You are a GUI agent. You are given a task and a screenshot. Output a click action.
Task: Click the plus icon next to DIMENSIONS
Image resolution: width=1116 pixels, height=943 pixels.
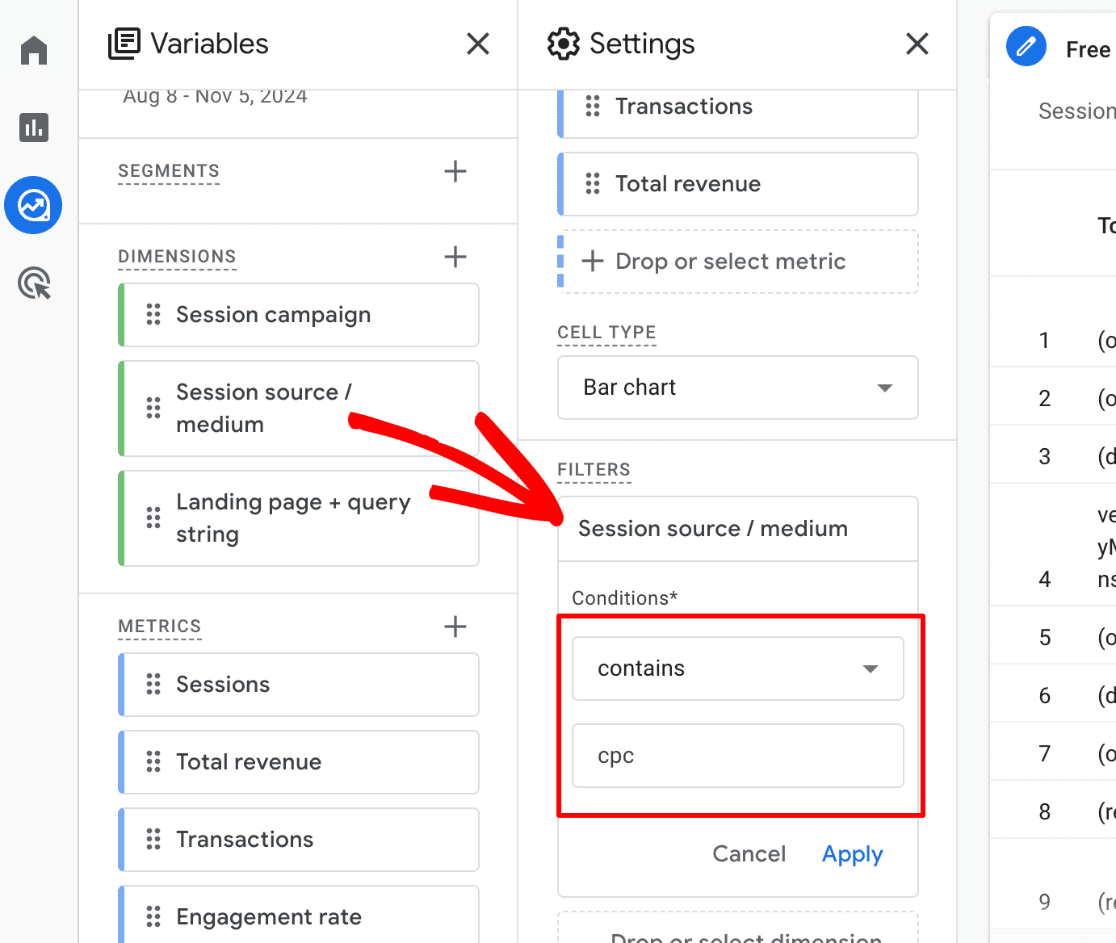point(455,257)
